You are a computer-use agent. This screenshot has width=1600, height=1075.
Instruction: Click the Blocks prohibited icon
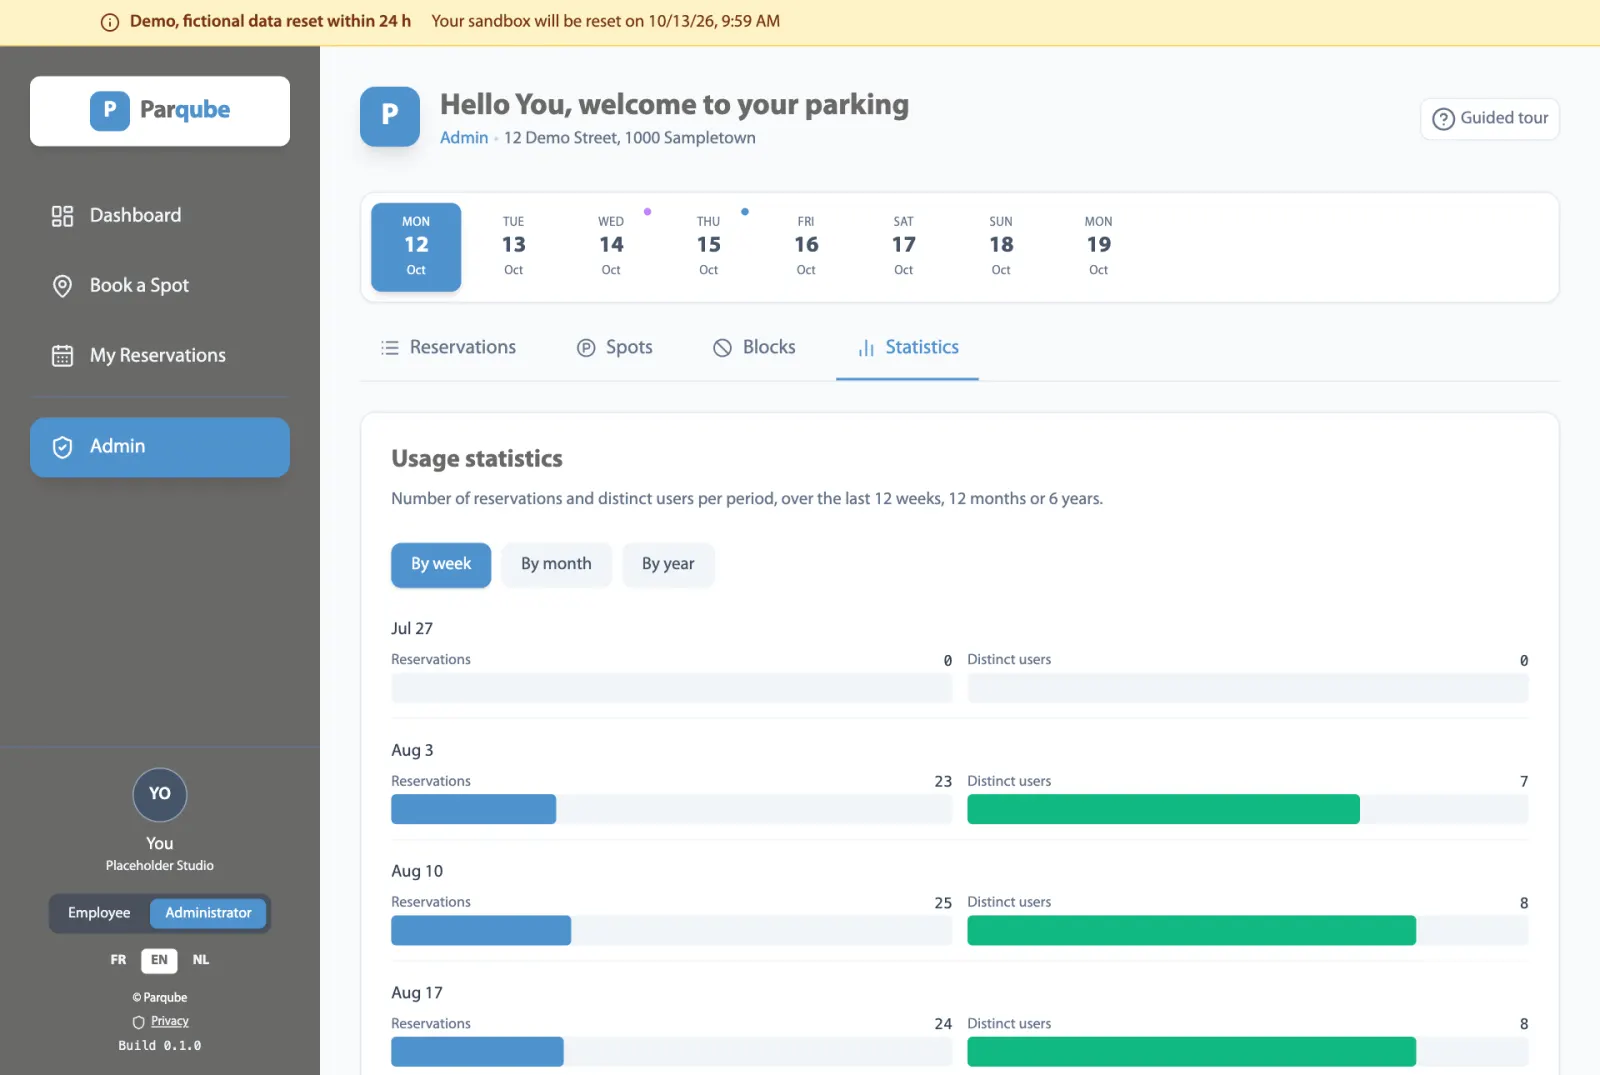pos(722,348)
